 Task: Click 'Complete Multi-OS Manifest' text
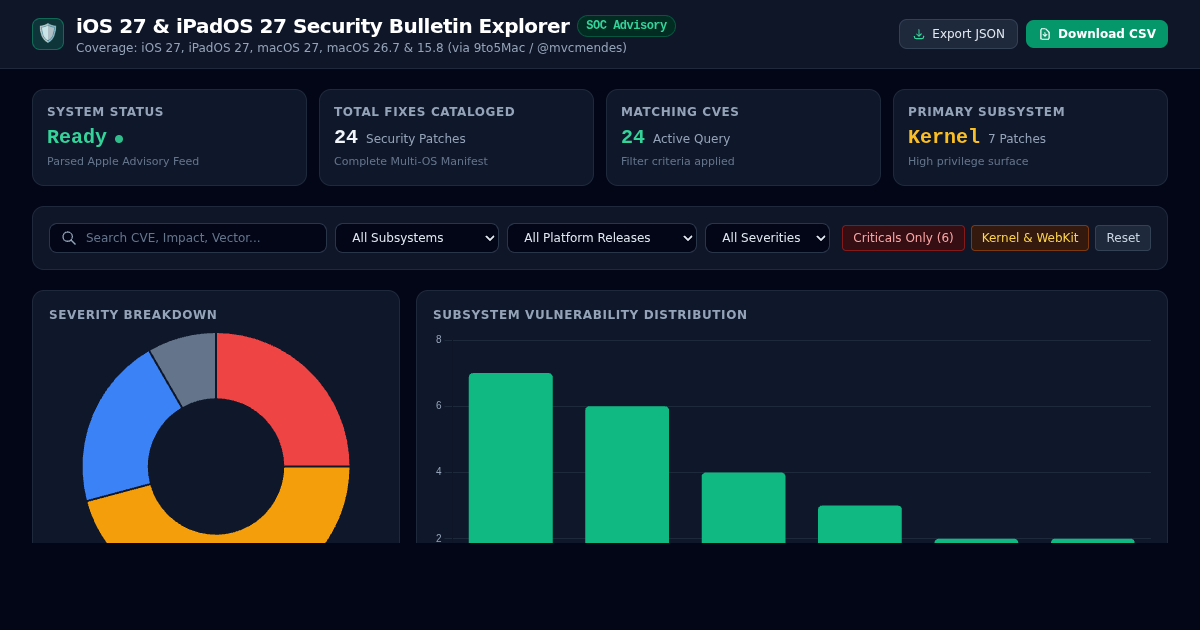411,161
